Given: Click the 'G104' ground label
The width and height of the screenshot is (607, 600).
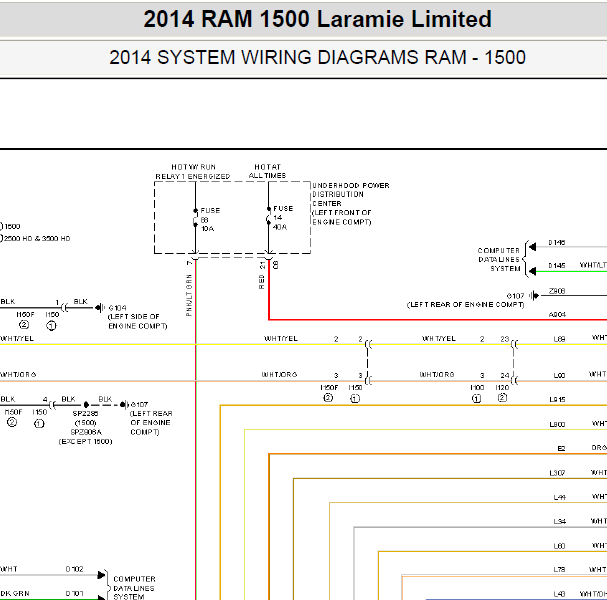Looking at the screenshot, I should click(117, 308).
